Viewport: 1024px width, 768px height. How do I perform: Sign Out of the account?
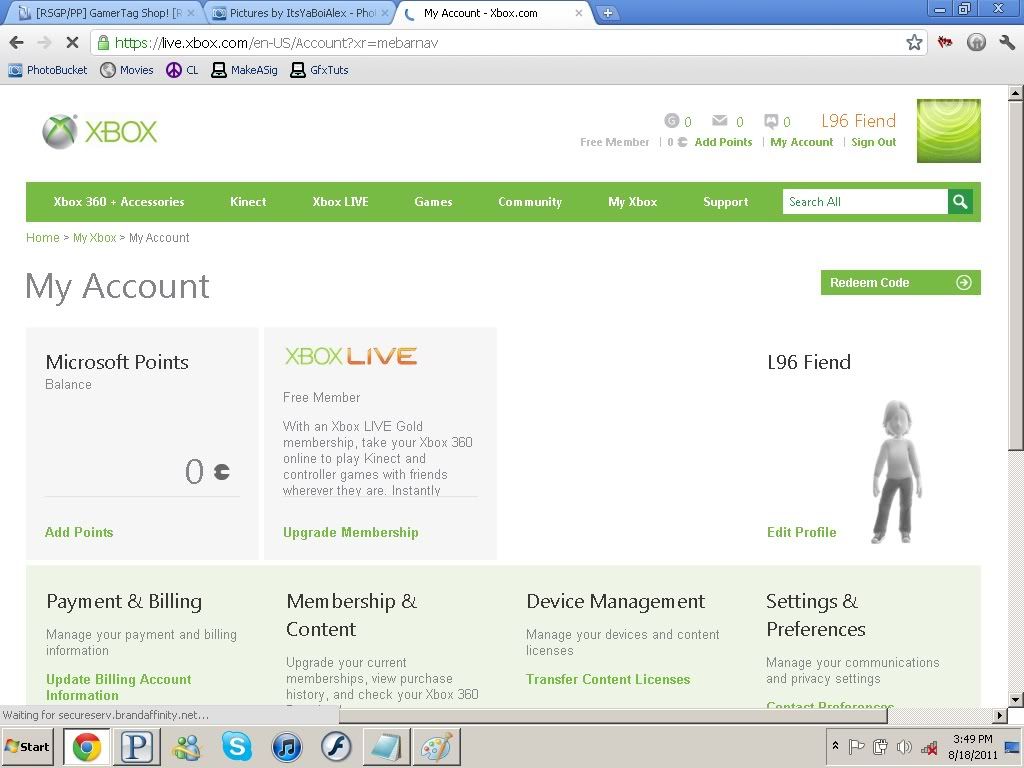[x=873, y=142]
